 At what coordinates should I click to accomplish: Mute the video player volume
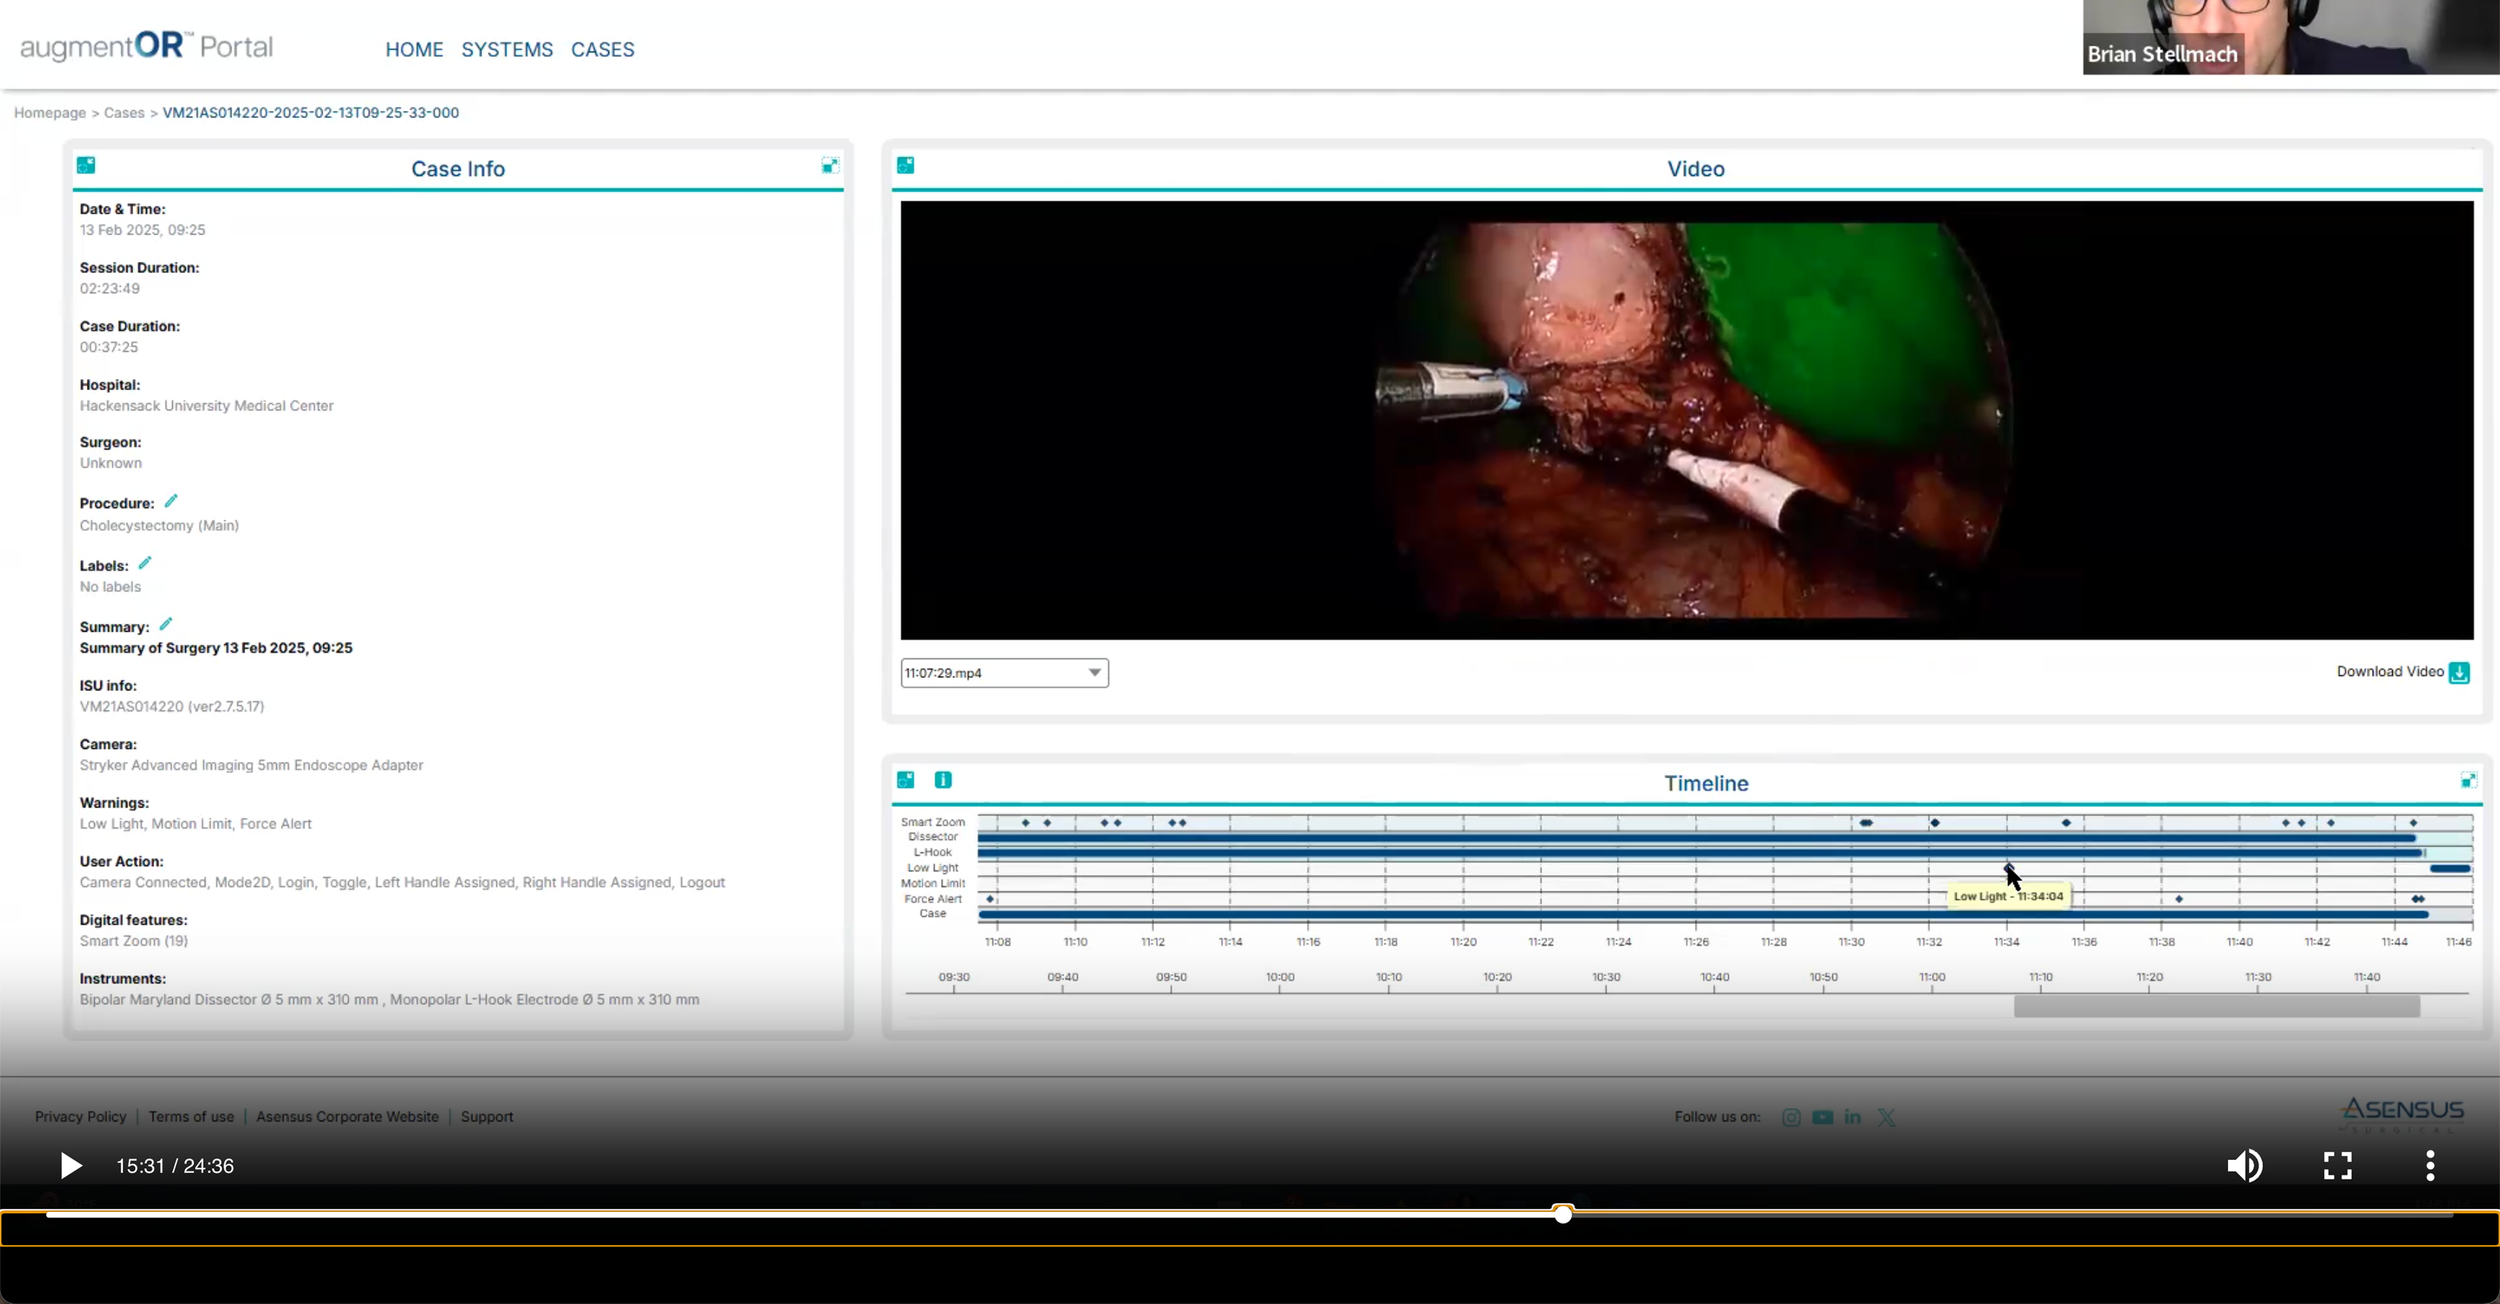(x=2244, y=1166)
